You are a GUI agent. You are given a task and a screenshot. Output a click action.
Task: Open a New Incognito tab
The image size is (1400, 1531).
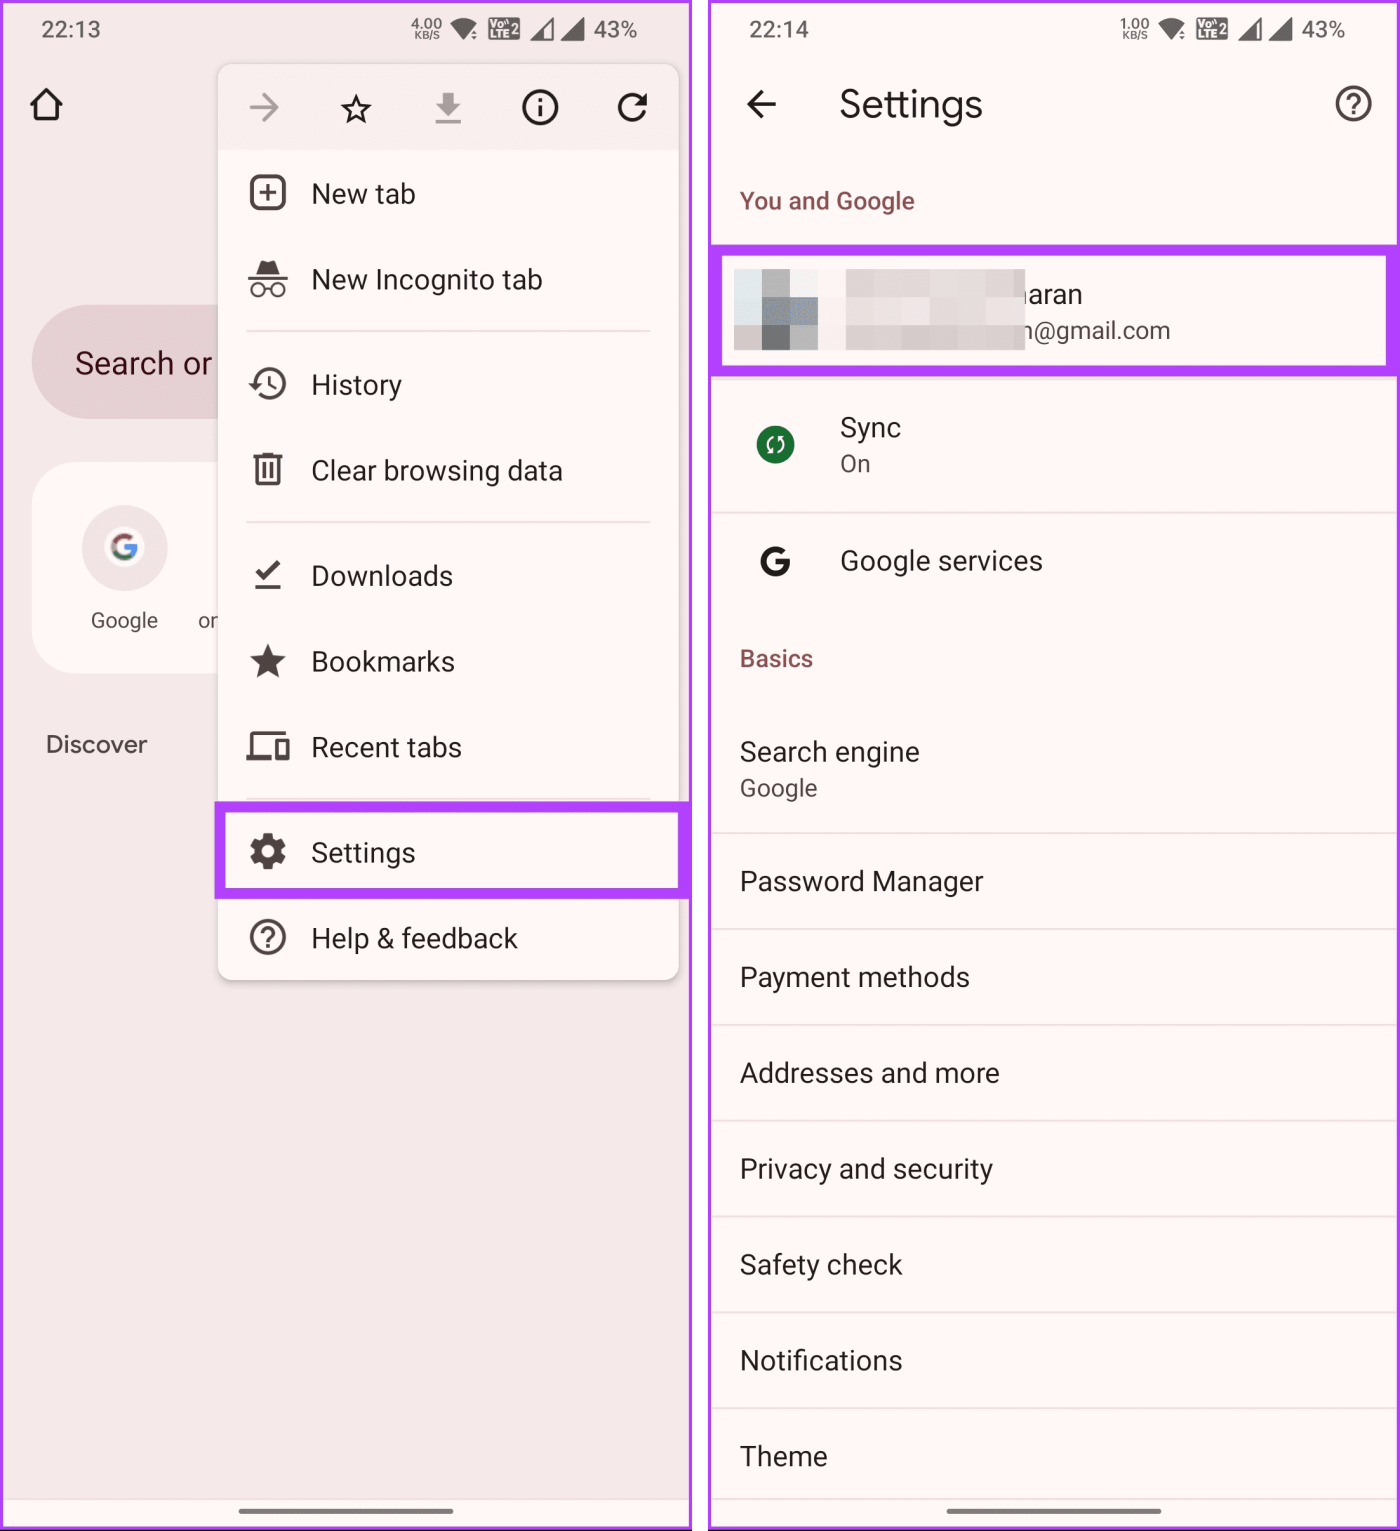[x=427, y=280]
